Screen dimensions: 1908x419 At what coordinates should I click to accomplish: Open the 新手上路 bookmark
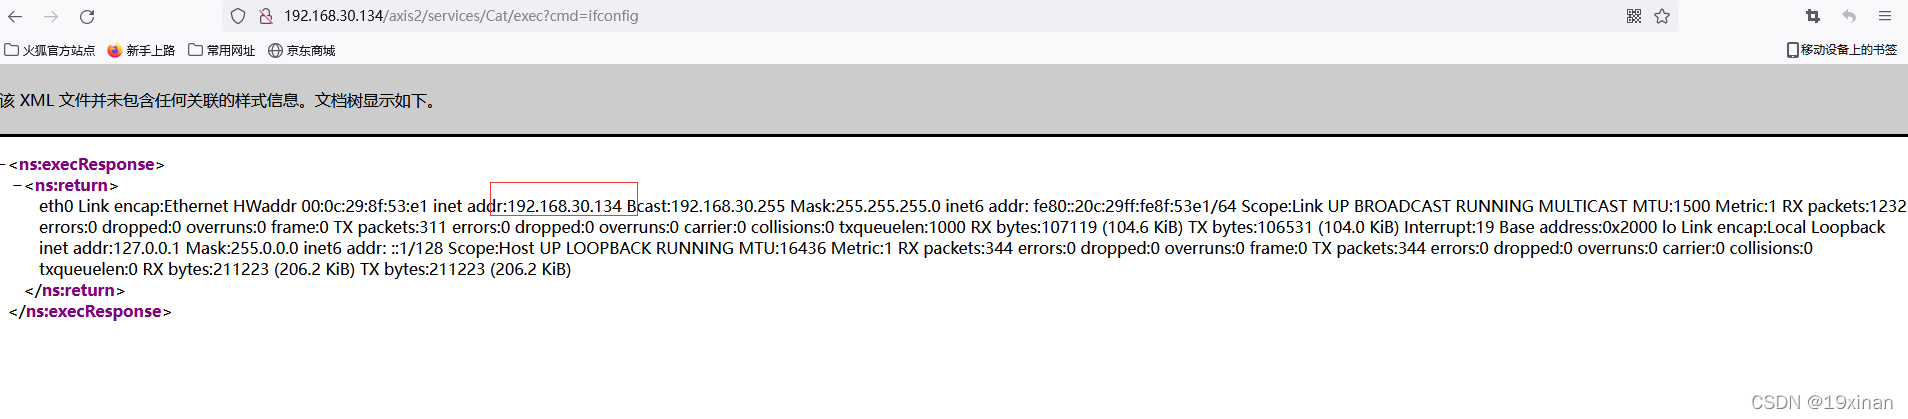coord(141,50)
